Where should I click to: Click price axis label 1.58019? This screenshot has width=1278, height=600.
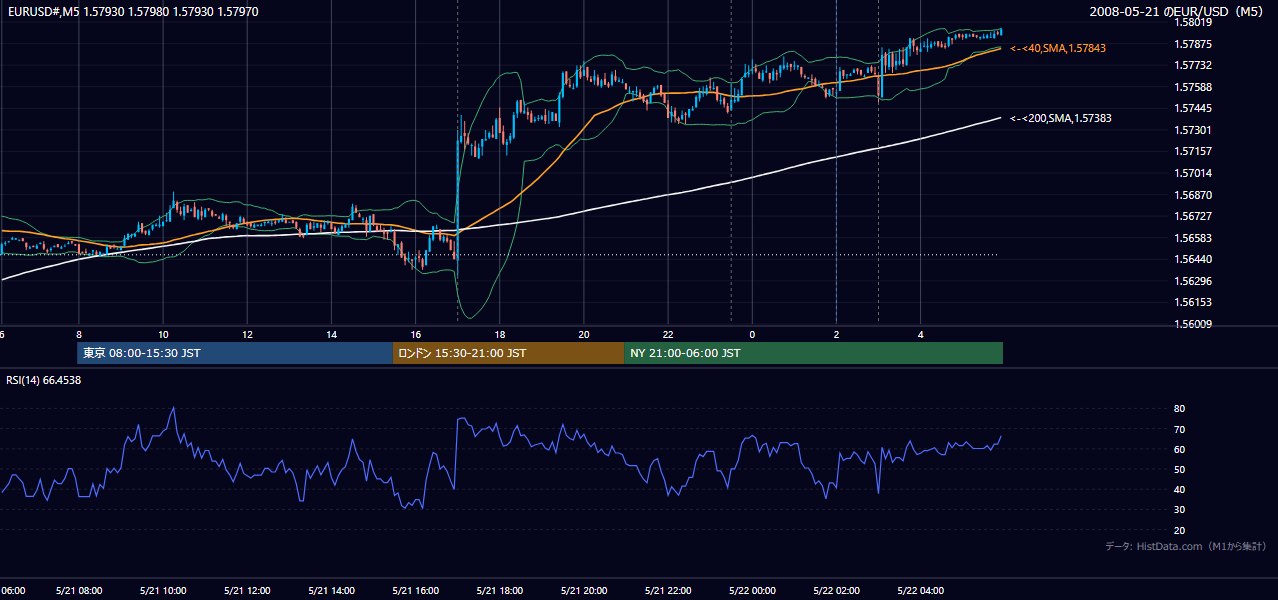1191,22
